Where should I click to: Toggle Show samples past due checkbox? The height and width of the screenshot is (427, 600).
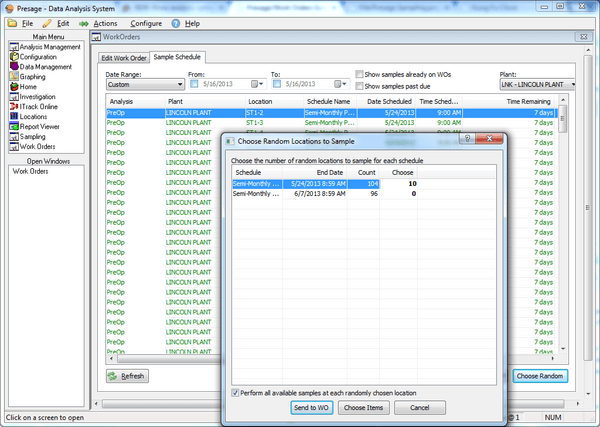click(359, 86)
